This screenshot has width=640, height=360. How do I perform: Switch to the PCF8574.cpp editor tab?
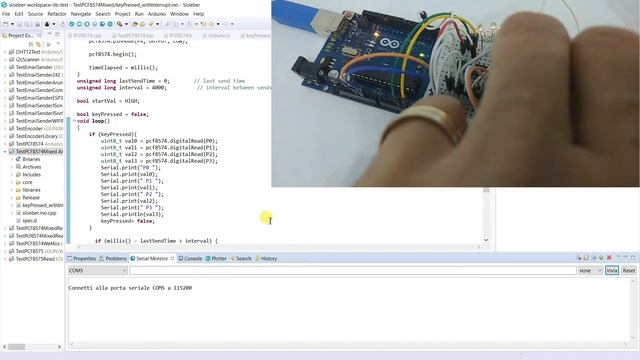click(x=84, y=36)
